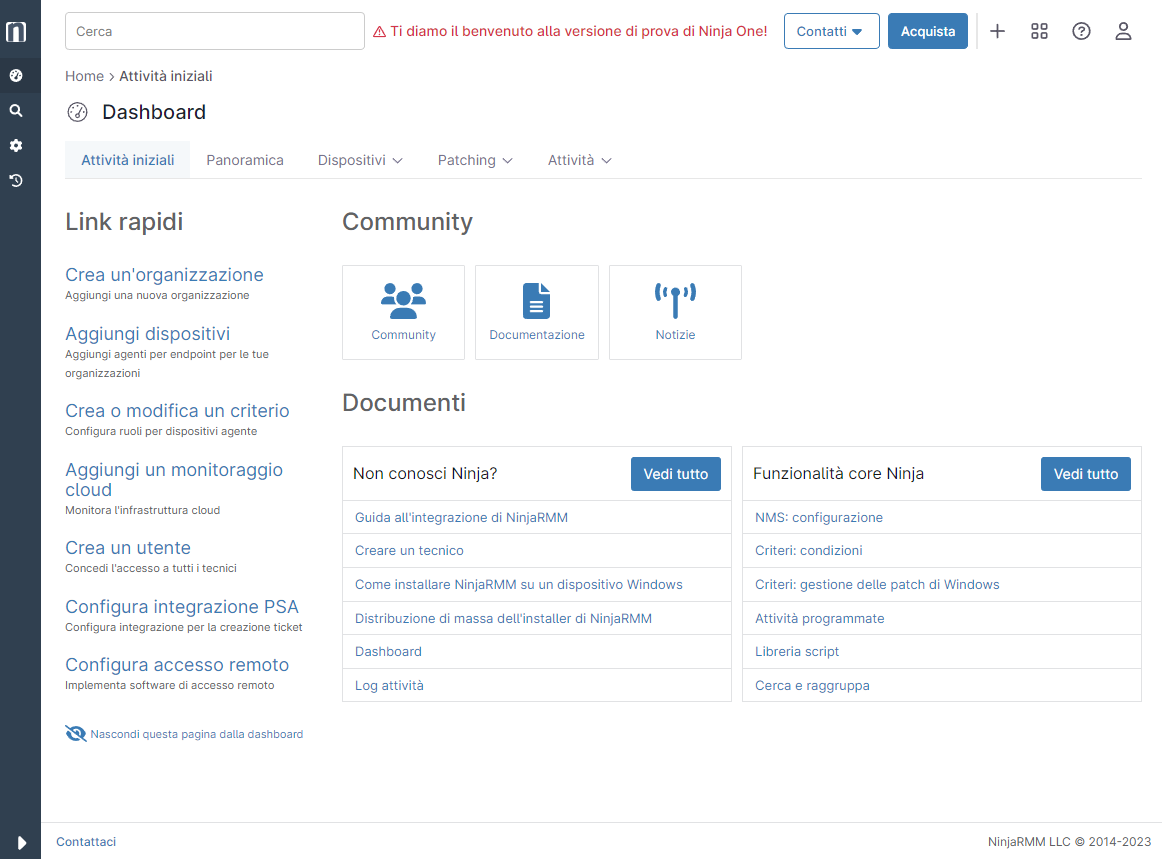Open the Notizie antenna tile
The image size is (1162, 859).
[x=675, y=313]
